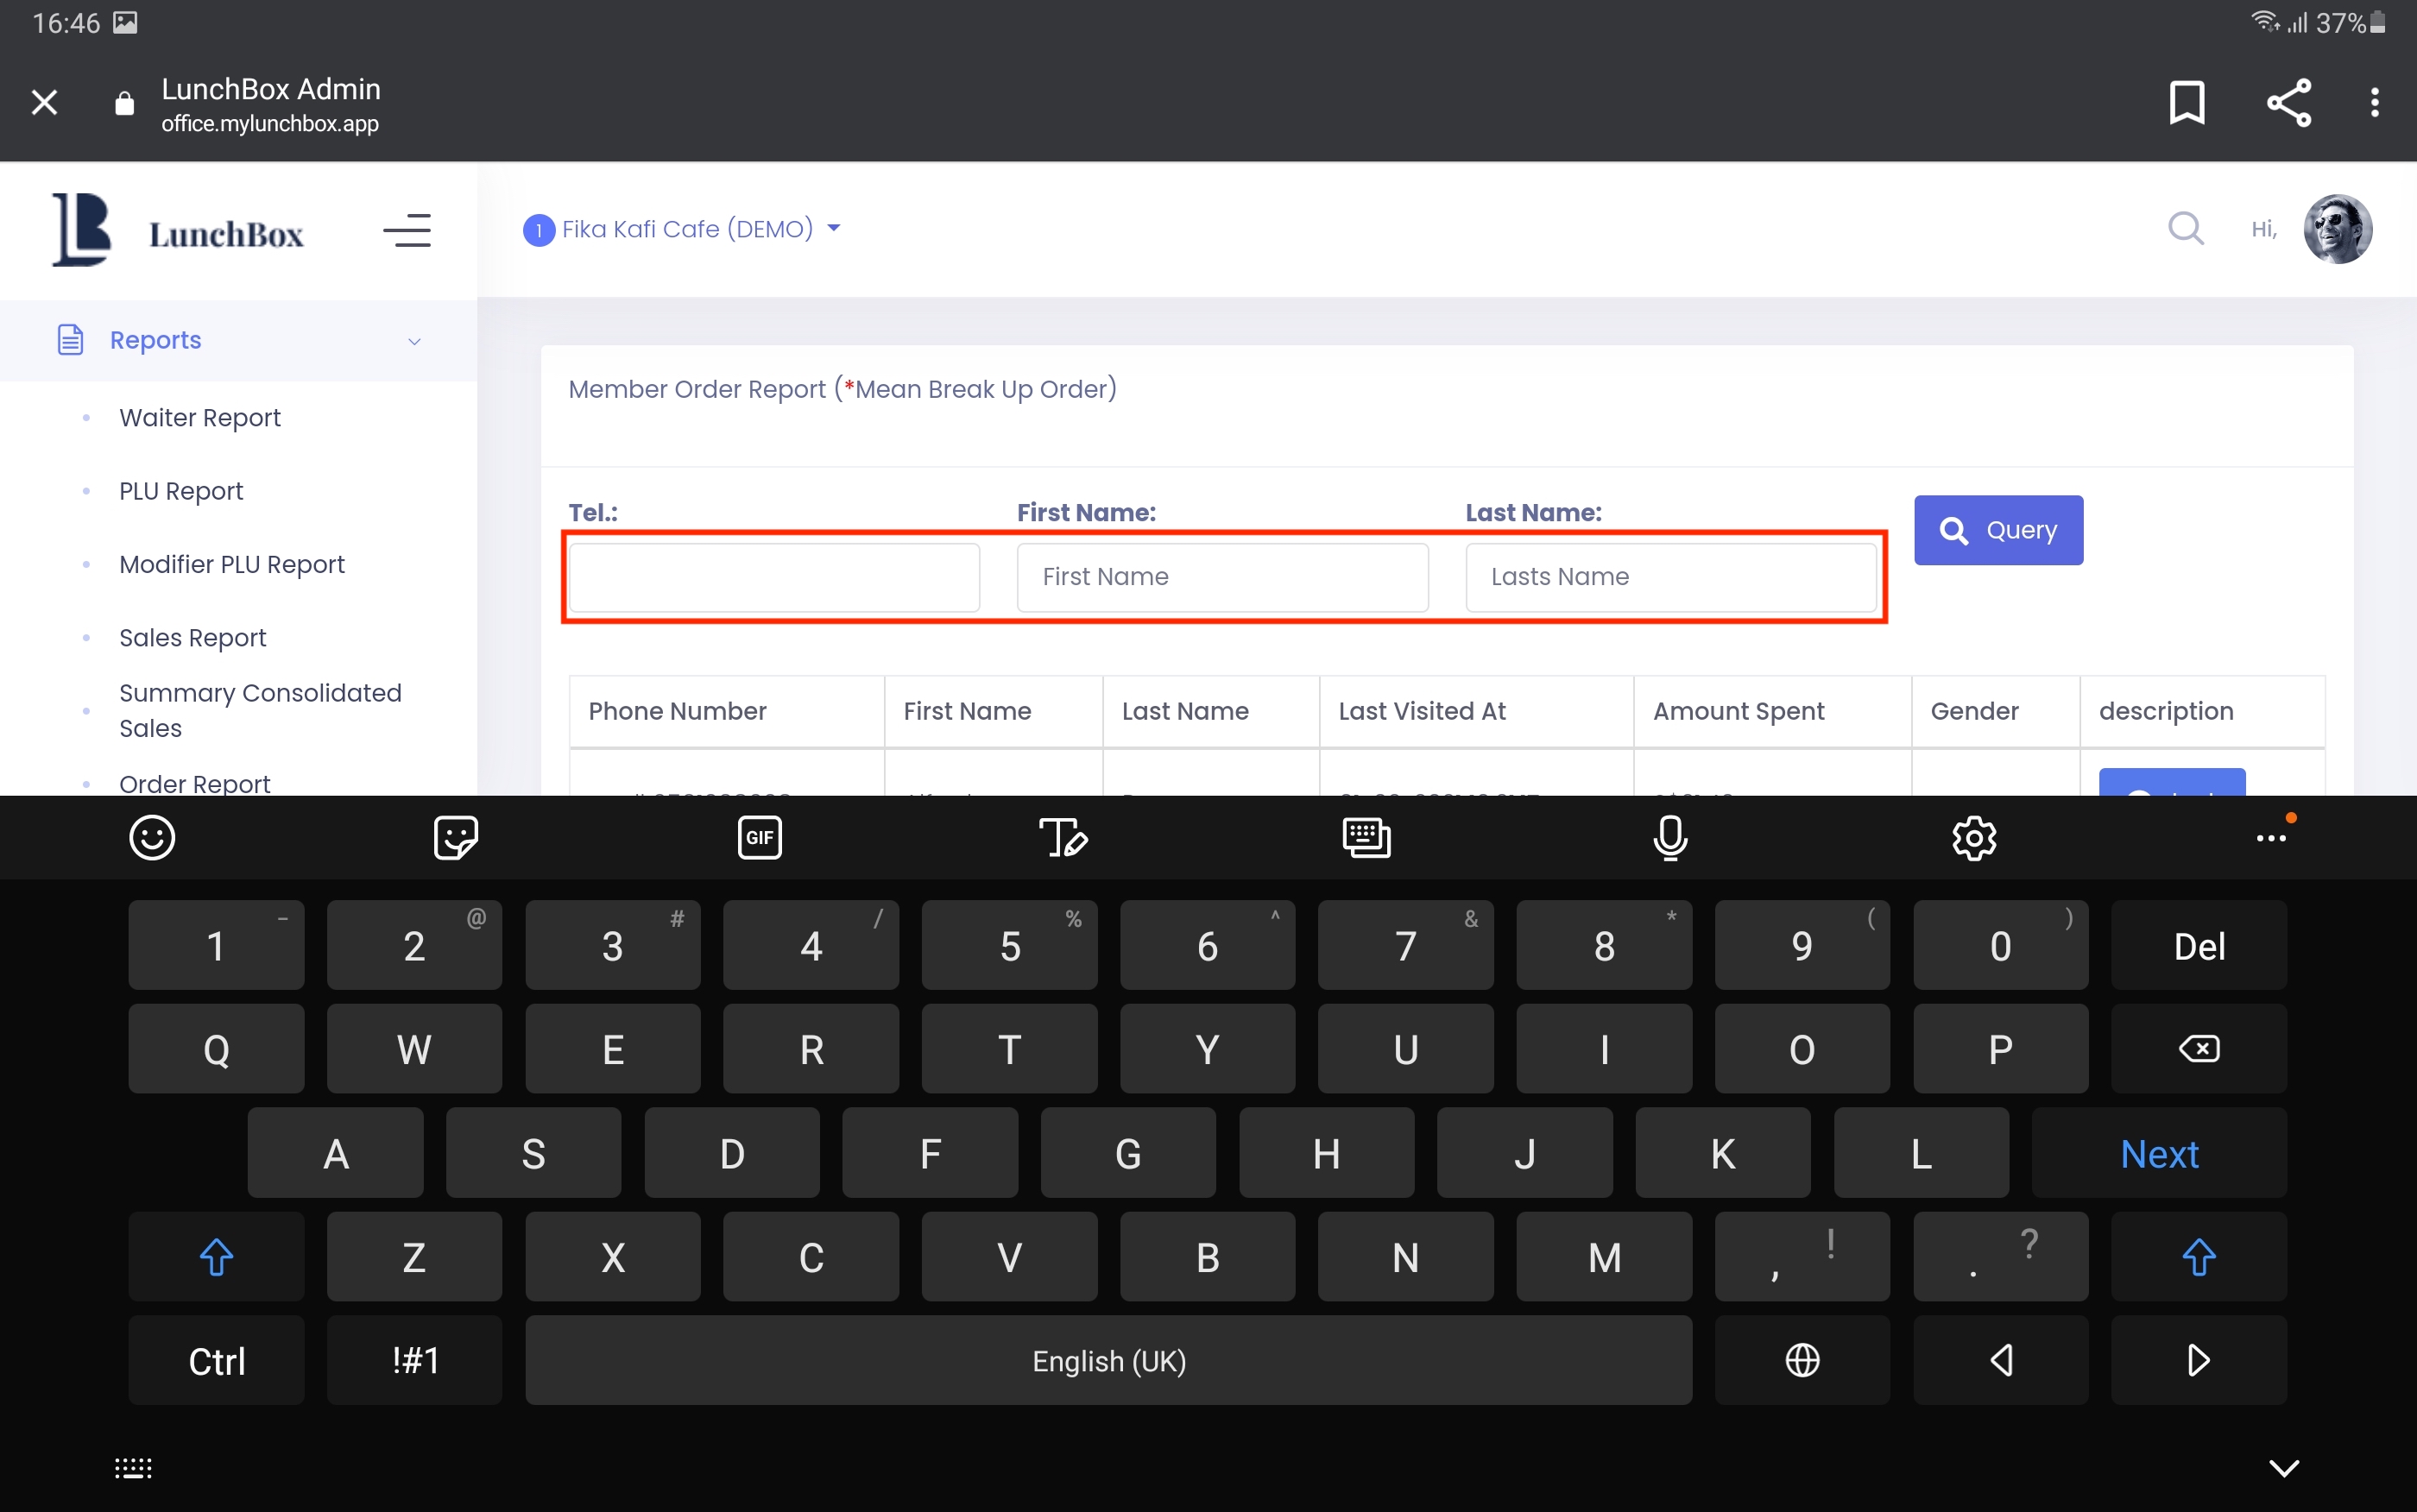The height and width of the screenshot is (1512, 2417).
Task: Hide the keyboard with the down chevron
Action: click(2283, 1467)
